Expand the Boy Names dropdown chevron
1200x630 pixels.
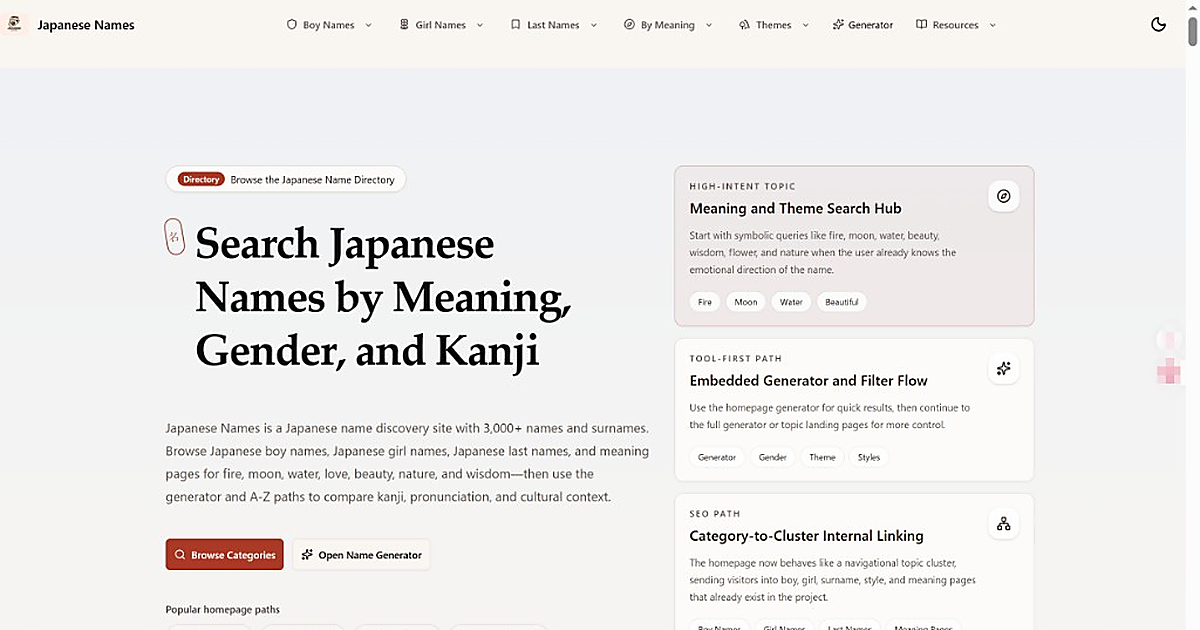[x=368, y=25]
